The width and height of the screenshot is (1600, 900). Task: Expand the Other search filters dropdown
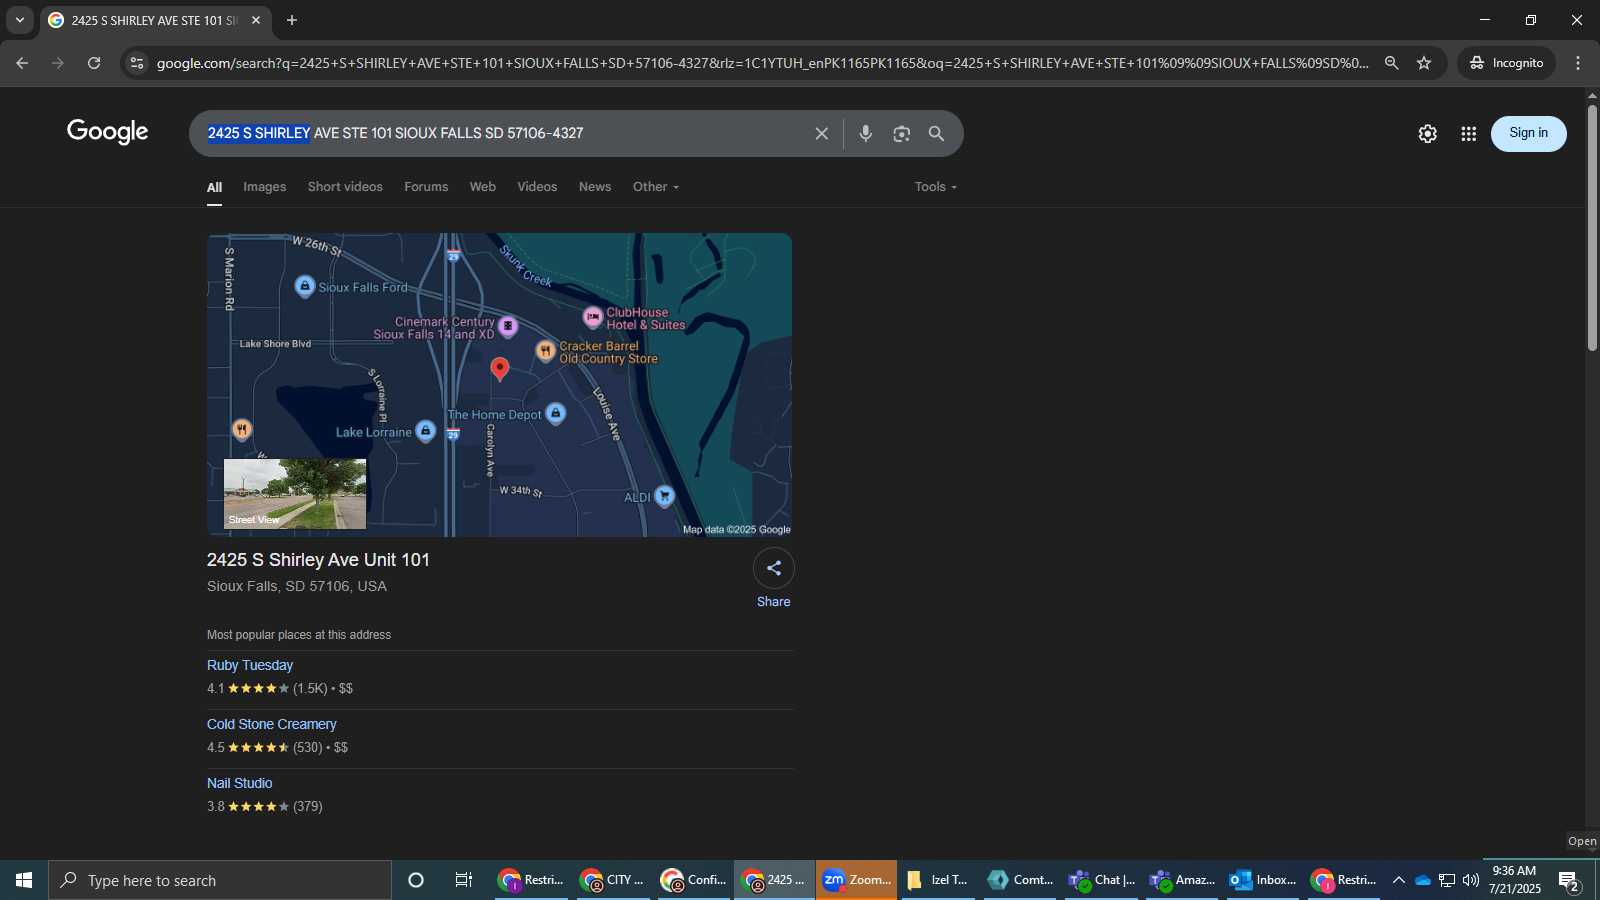(x=656, y=187)
